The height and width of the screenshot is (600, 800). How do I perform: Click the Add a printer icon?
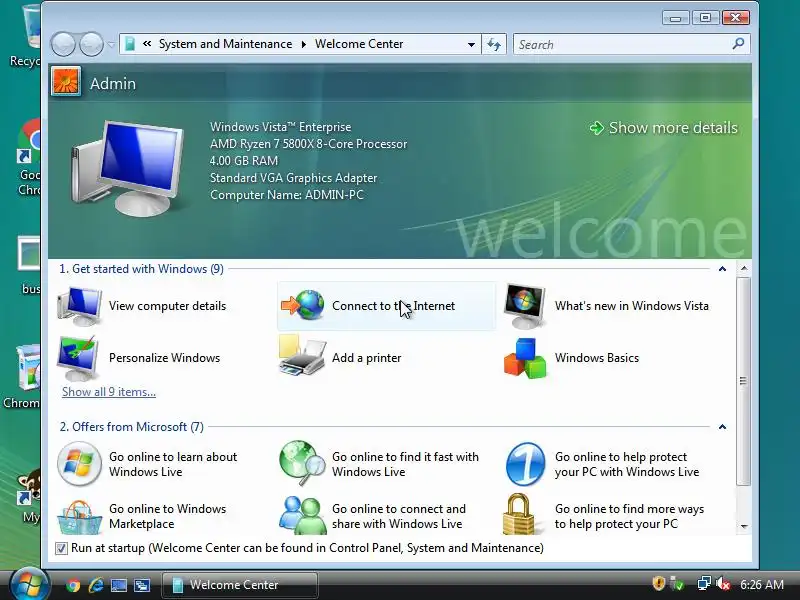pyautogui.click(x=302, y=356)
